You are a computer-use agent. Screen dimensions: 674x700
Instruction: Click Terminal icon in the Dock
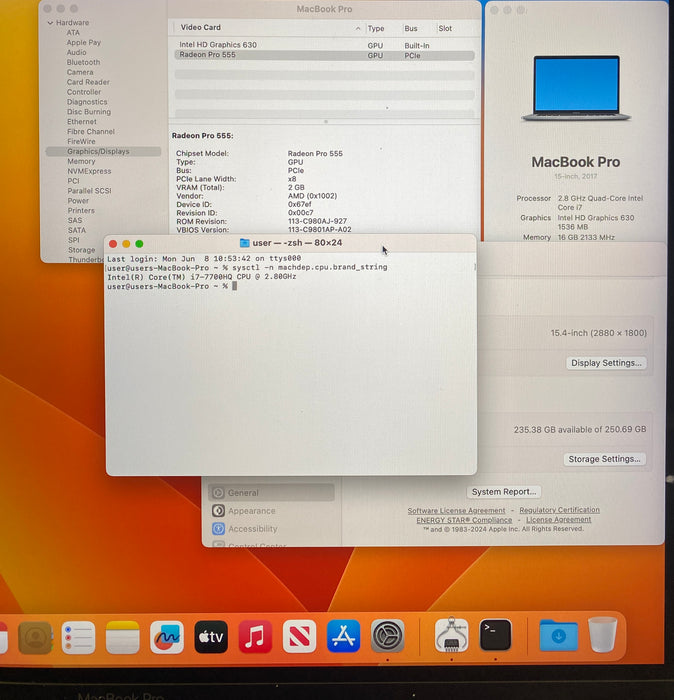pyautogui.click(x=495, y=635)
